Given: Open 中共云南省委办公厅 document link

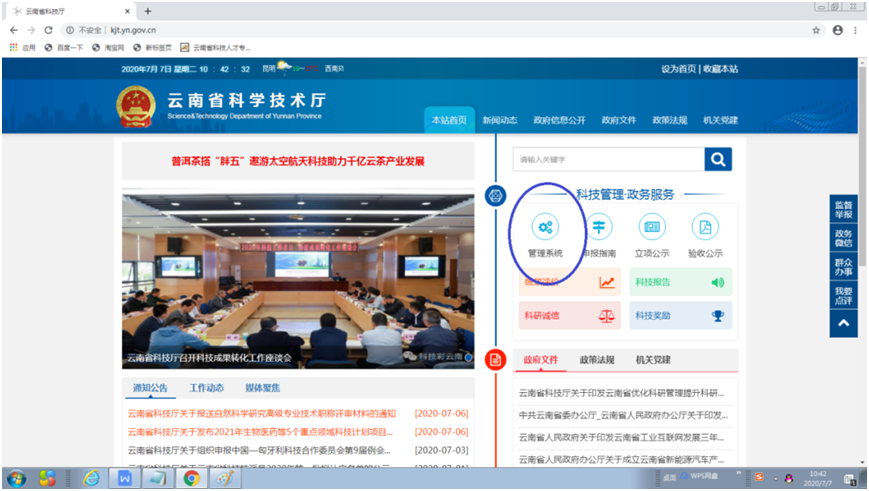Looking at the screenshot, I should point(623,415).
